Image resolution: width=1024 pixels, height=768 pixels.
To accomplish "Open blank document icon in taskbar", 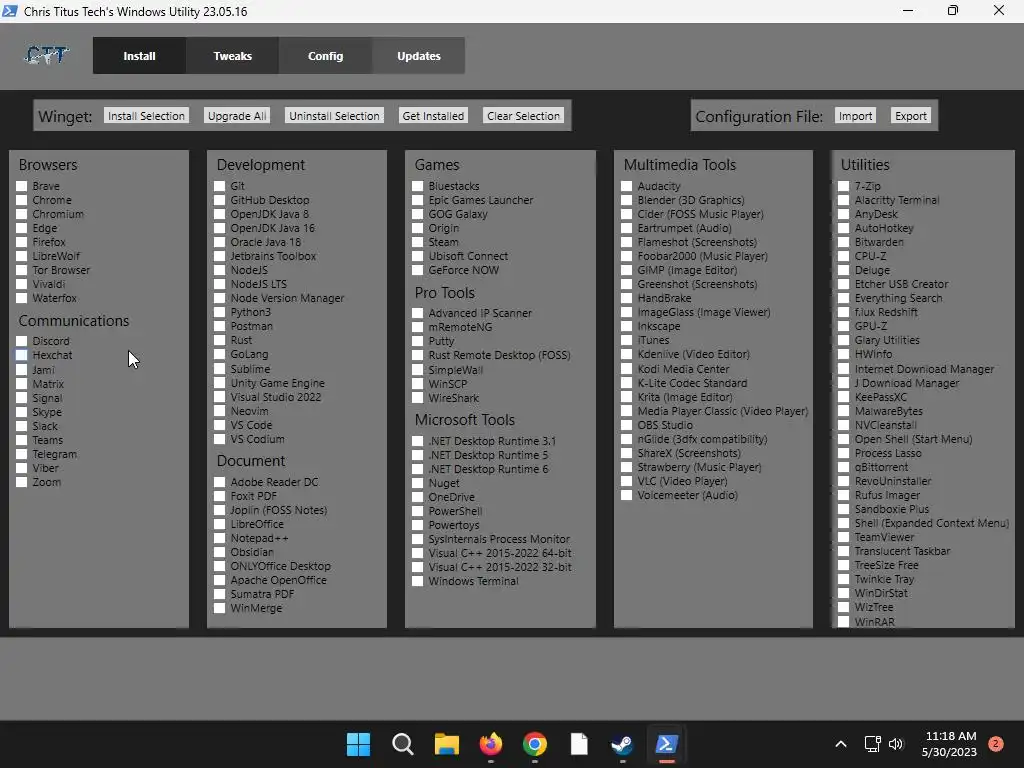I will (x=579, y=744).
